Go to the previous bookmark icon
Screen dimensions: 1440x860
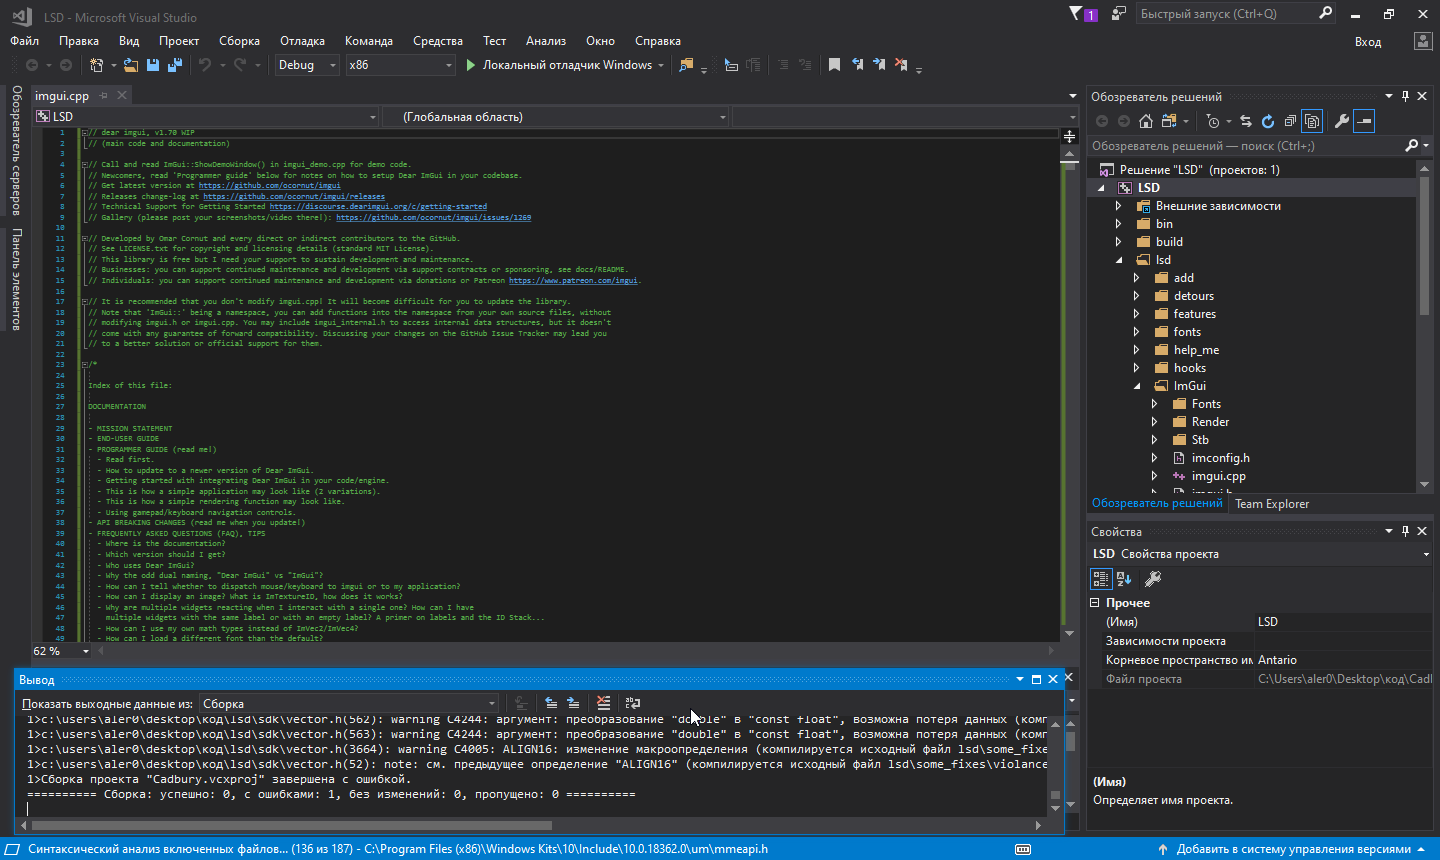pyautogui.click(x=857, y=65)
